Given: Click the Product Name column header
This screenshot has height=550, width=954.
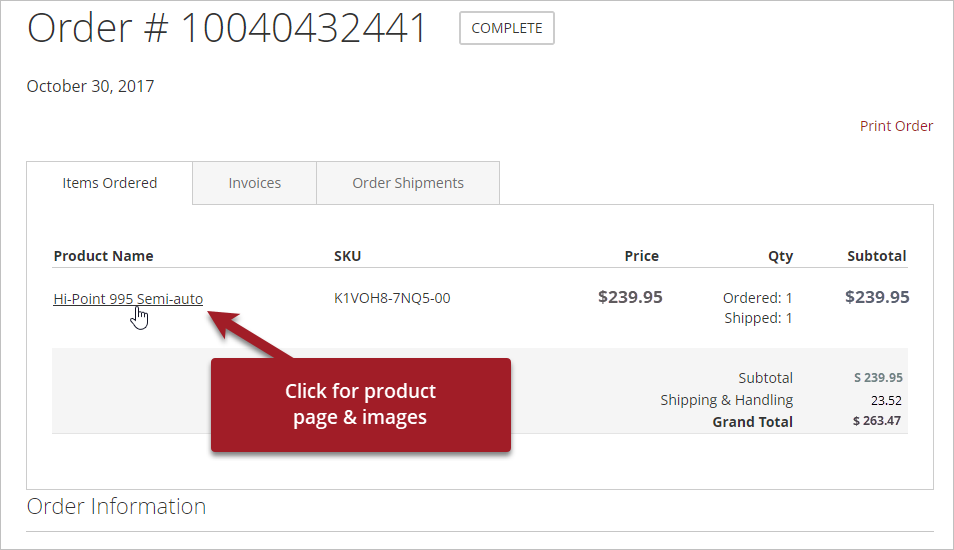Looking at the screenshot, I should 103,256.
